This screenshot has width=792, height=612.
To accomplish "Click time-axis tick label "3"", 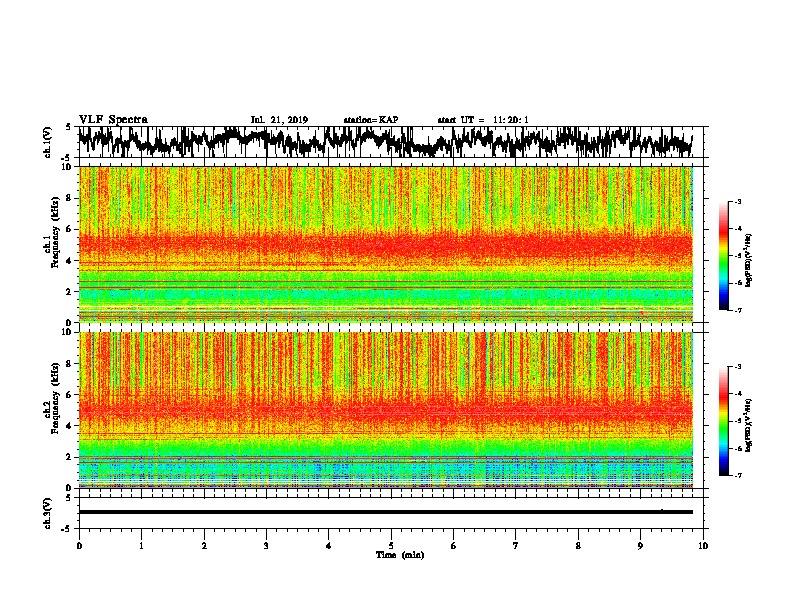I will (266, 546).
